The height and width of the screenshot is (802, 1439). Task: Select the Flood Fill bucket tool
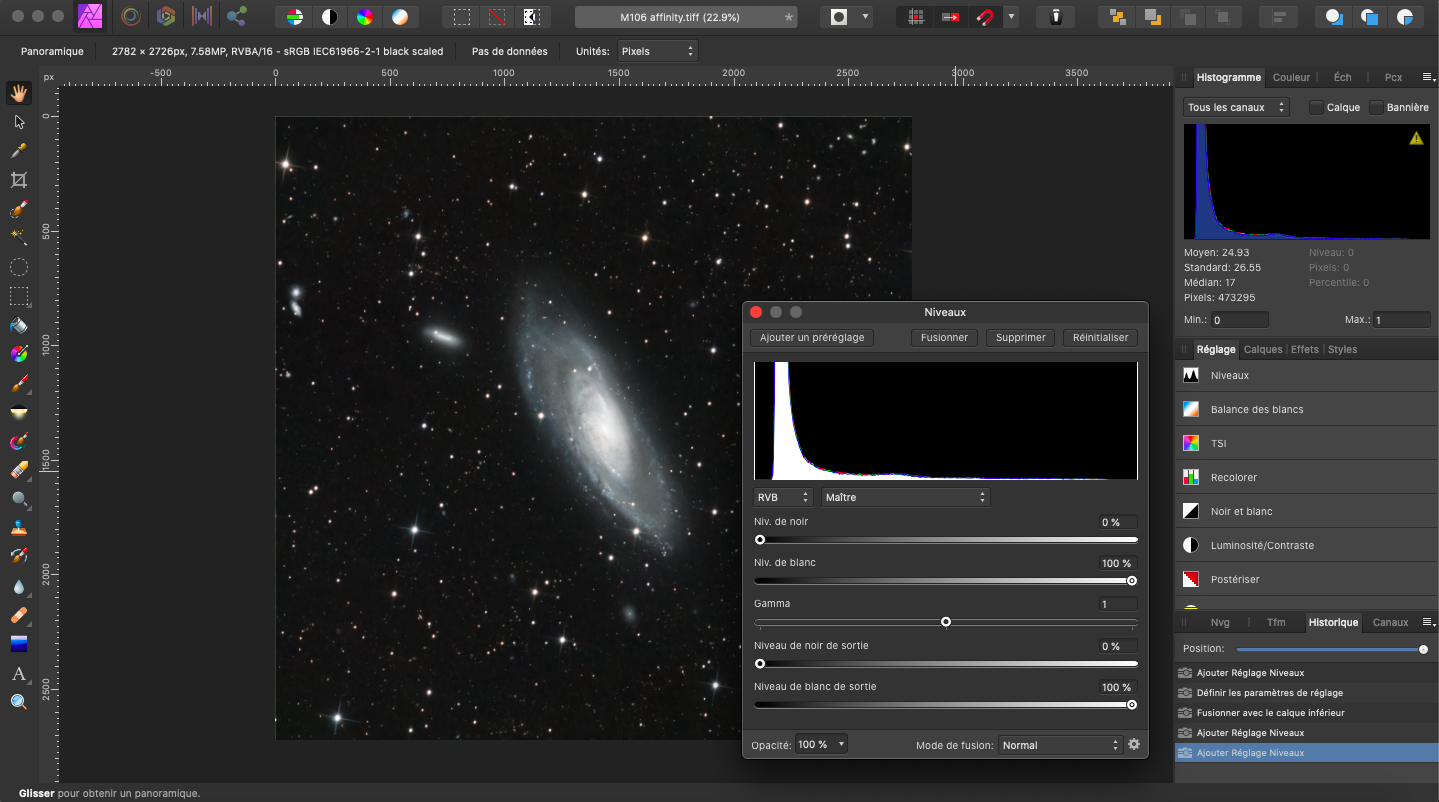coord(18,325)
